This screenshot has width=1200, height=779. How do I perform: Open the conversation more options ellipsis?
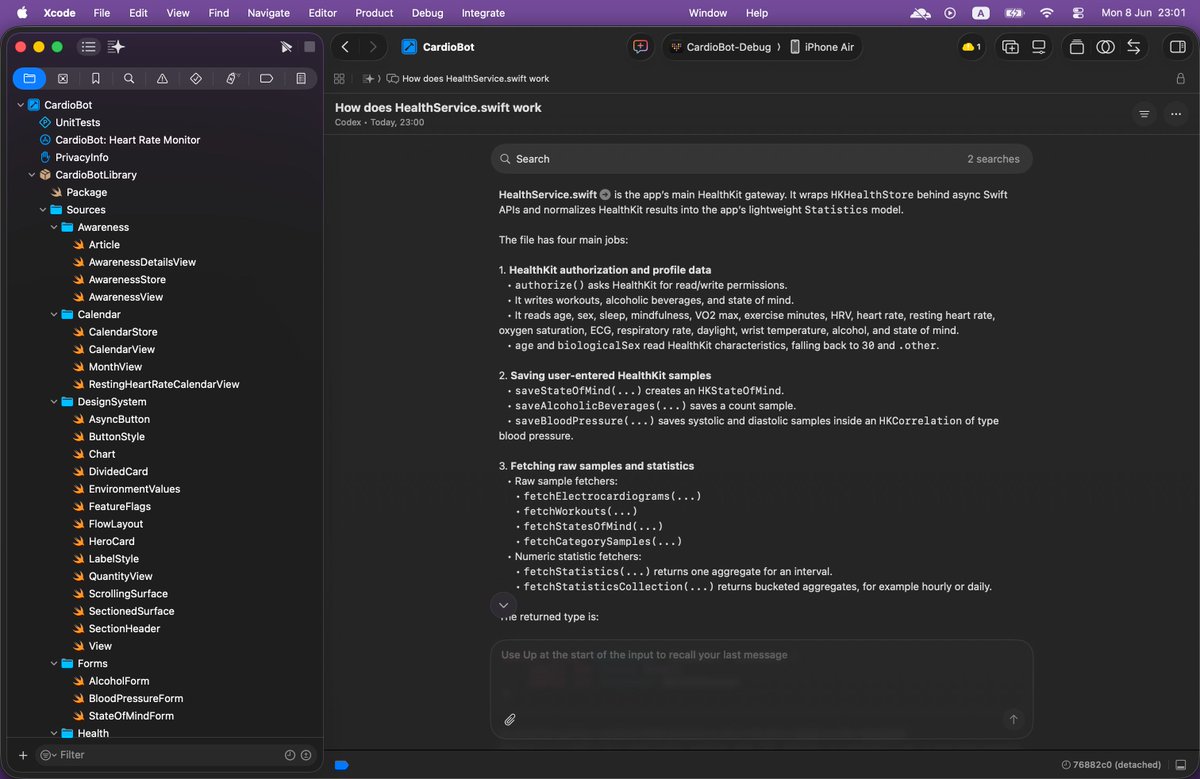point(1176,114)
